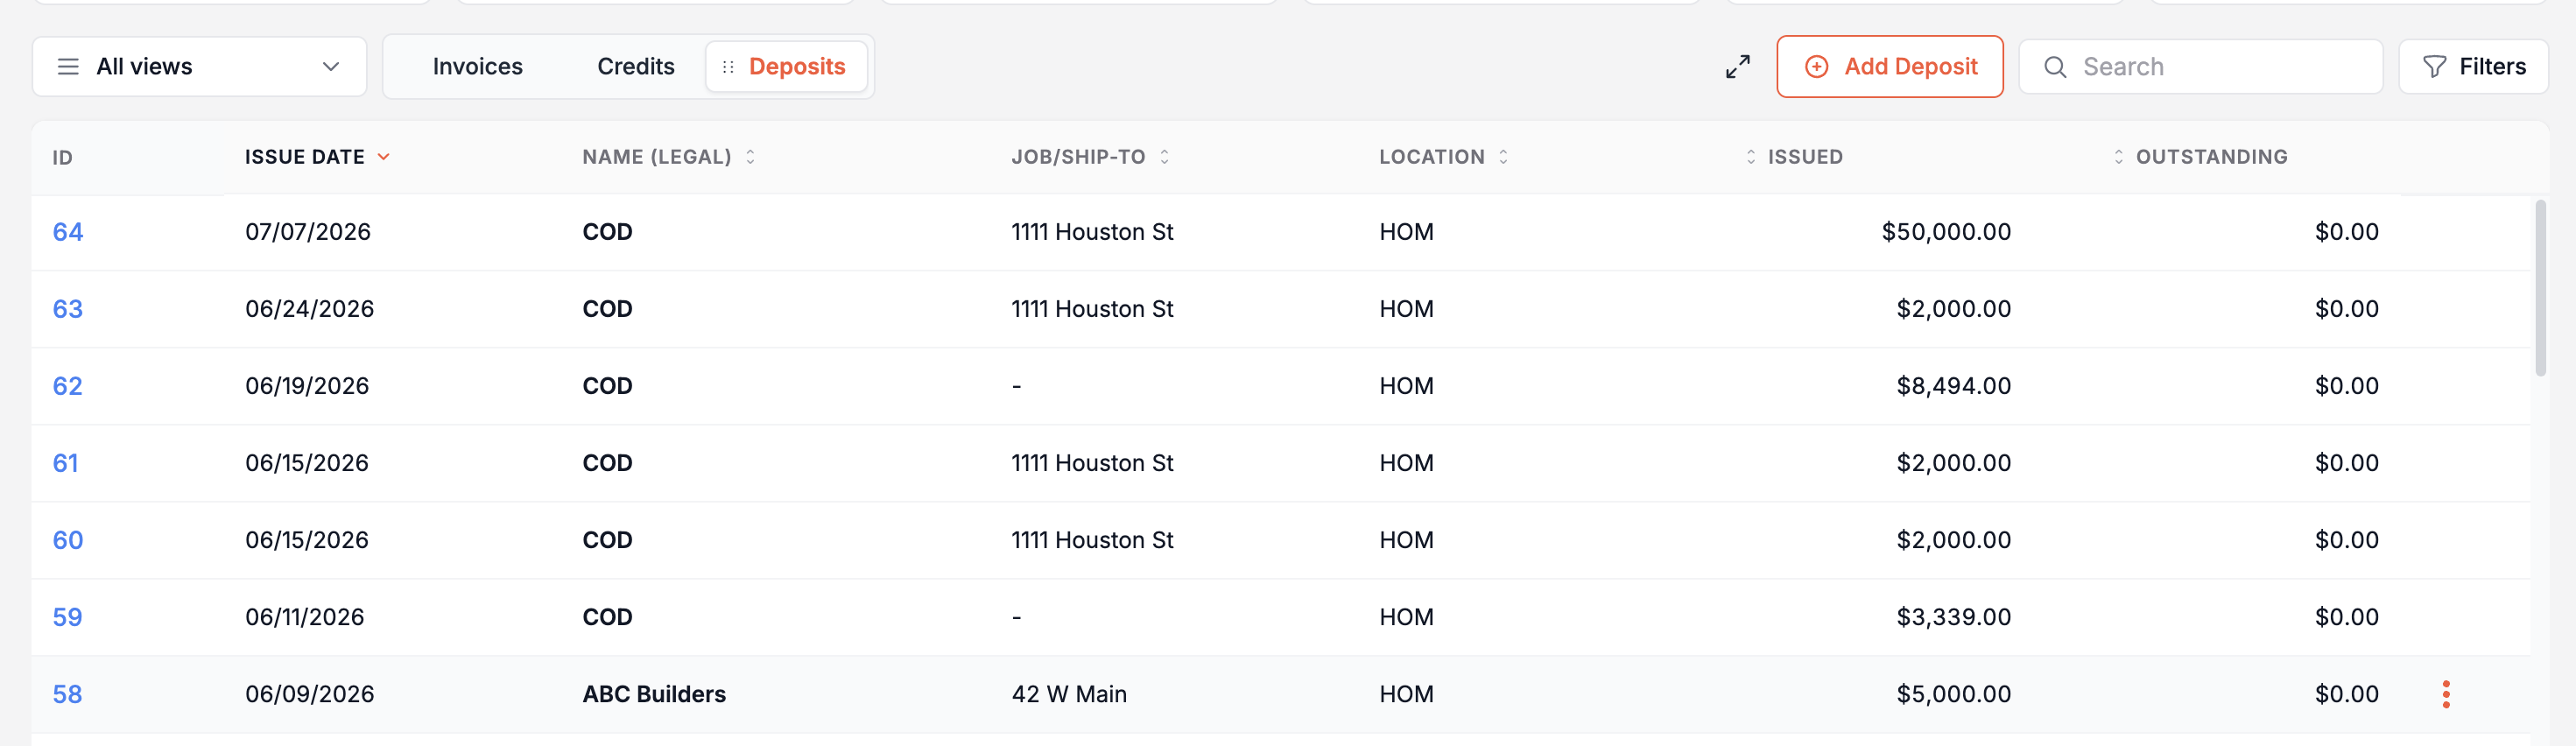2576x746 pixels.
Task: Sort by Issue Date column arrow
Action: (x=383, y=157)
